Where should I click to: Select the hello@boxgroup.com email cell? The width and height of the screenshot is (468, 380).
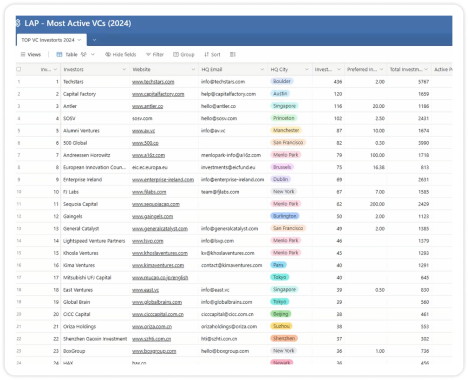(x=233, y=351)
